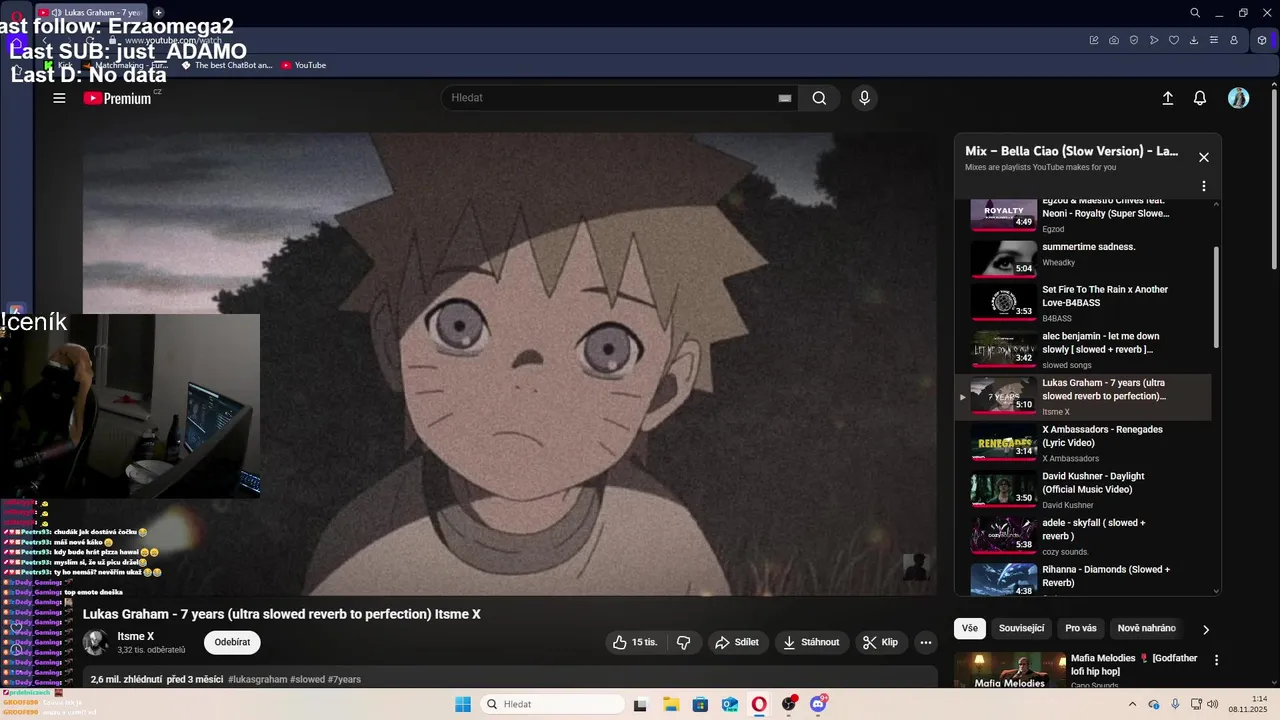Screen dimensions: 1280x720
Task: Open The best ChatBot bookmark
Action: coord(227,65)
